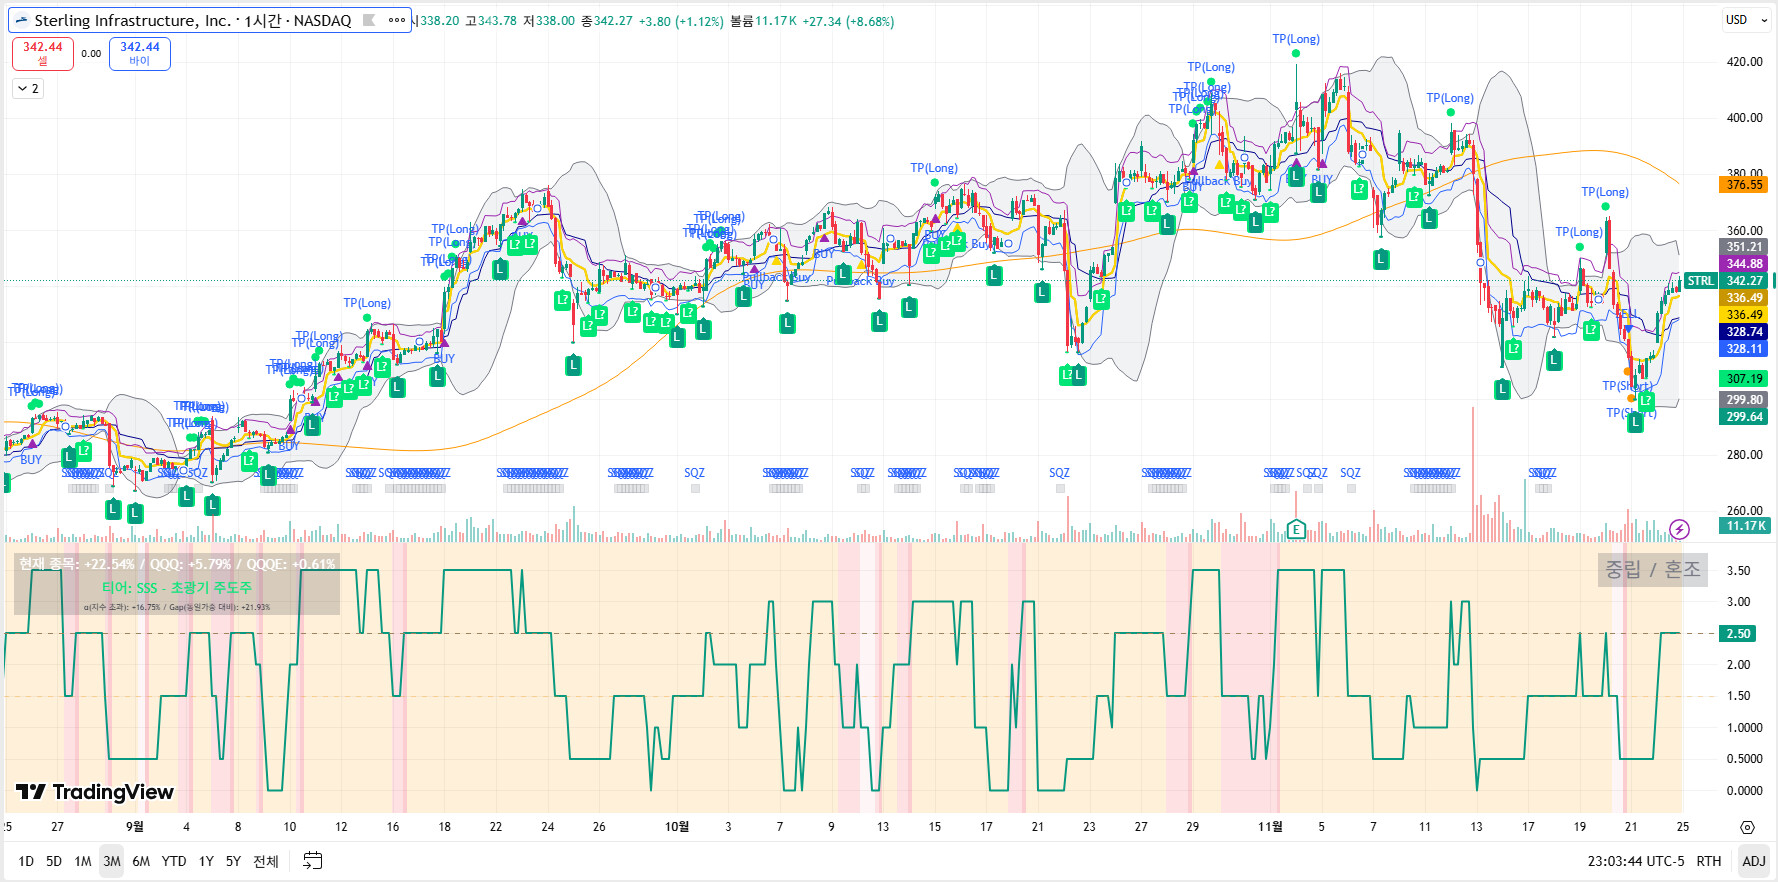Image resolution: width=1778 pixels, height=882 pixels.
Task: Open the three-dots more menu in title
Action: coord(397,20)
